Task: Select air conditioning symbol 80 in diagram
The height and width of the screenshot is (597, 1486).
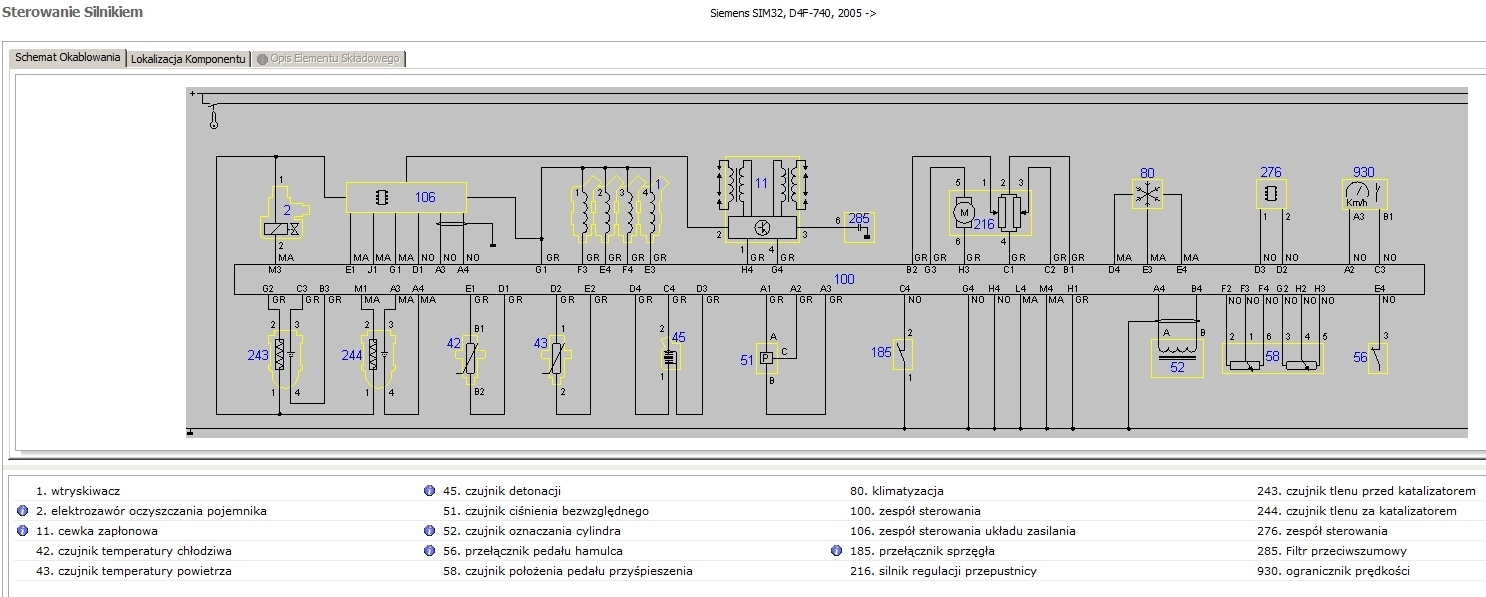Action: (x=1147, y=193)
